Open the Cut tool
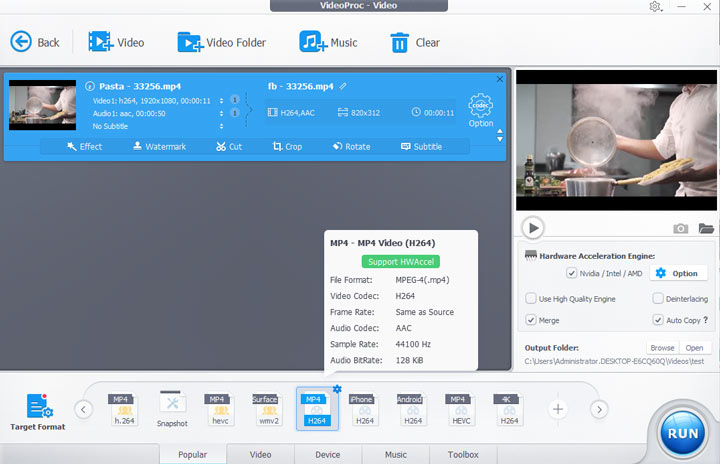This screenshot has height=464, width=720. point(229,147)
